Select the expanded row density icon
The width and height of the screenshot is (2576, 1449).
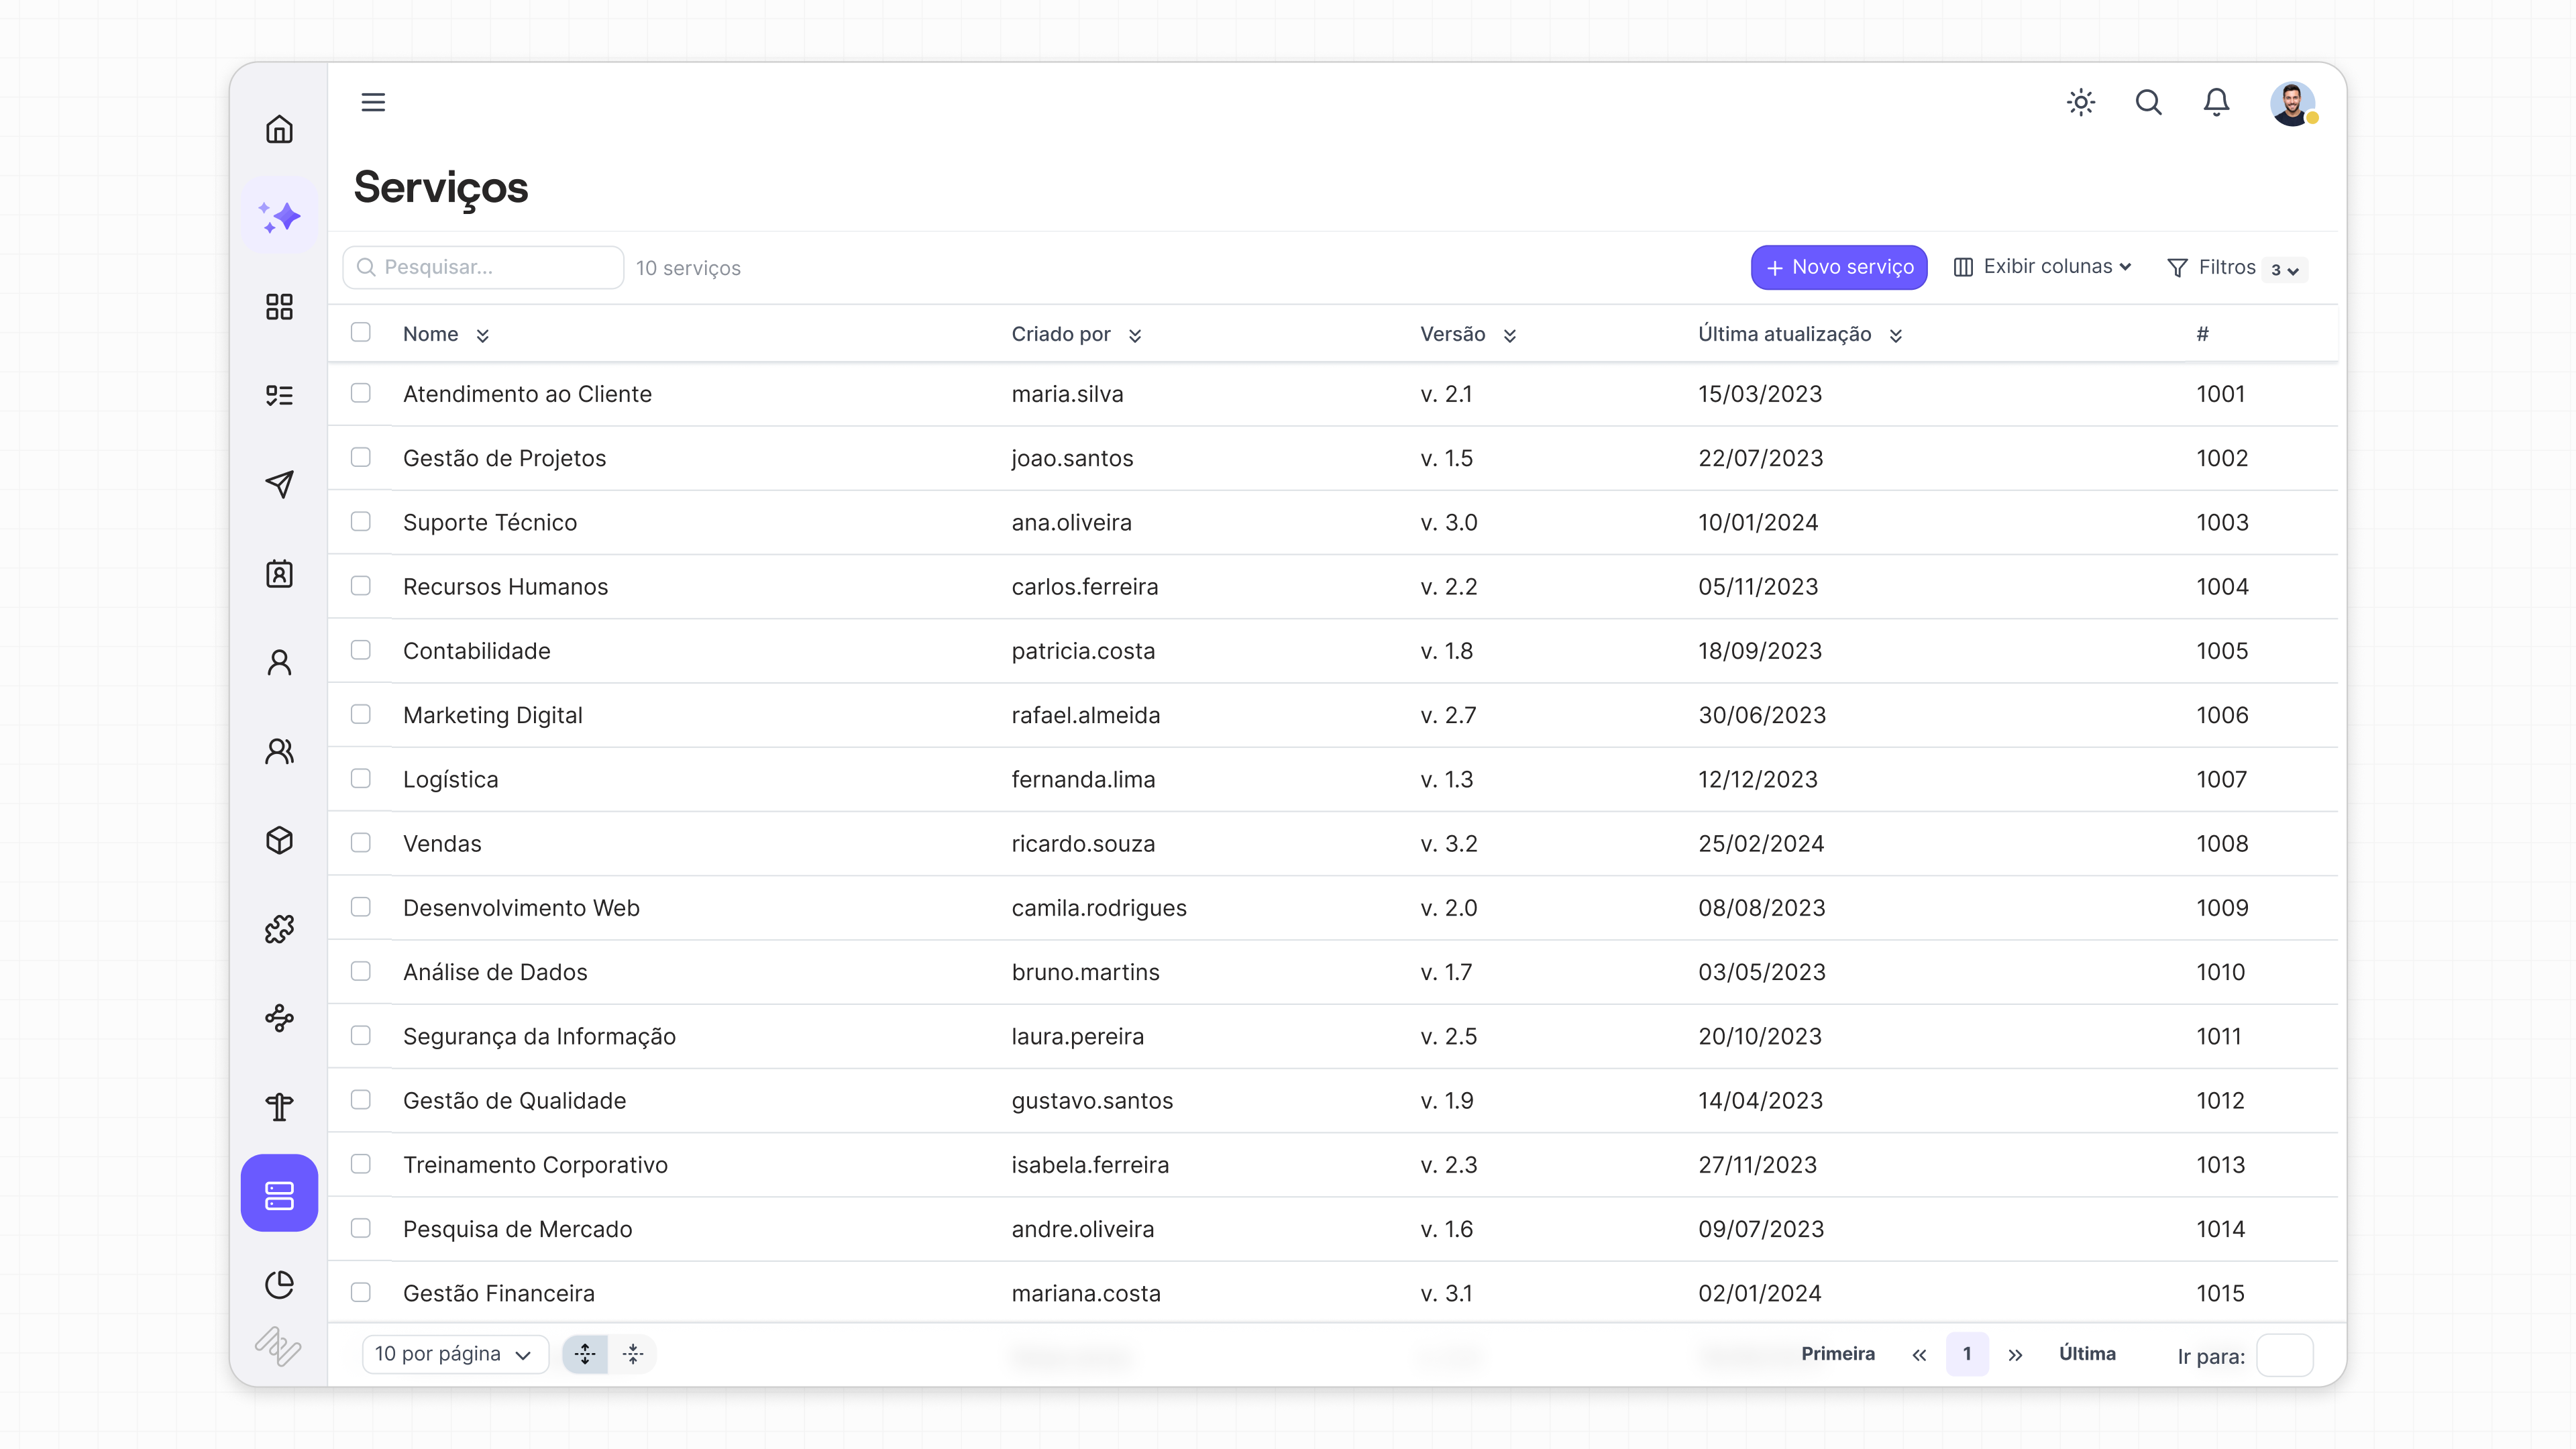(x=585, y=1354)
